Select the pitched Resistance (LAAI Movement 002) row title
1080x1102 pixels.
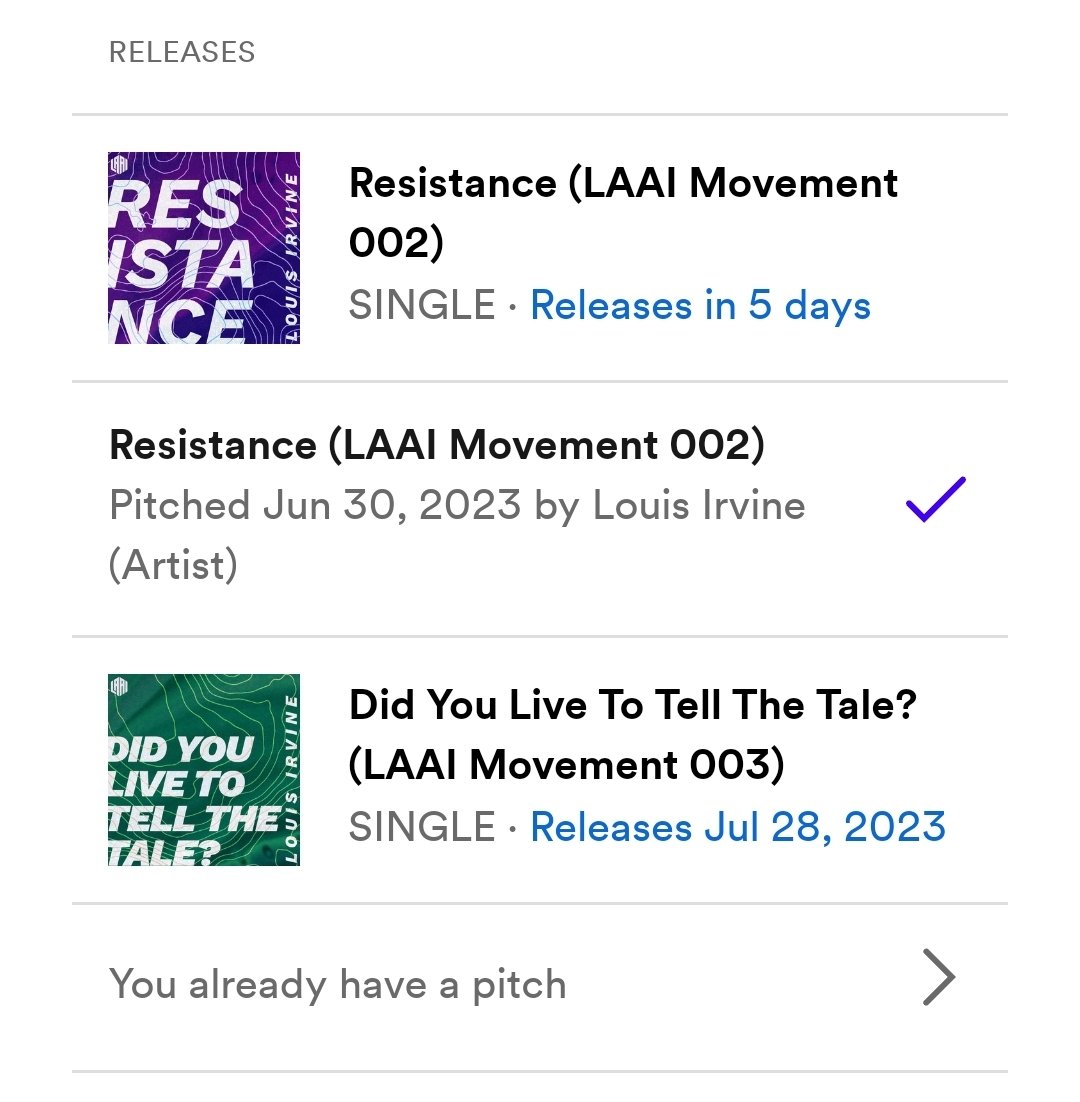coord(437,445)
